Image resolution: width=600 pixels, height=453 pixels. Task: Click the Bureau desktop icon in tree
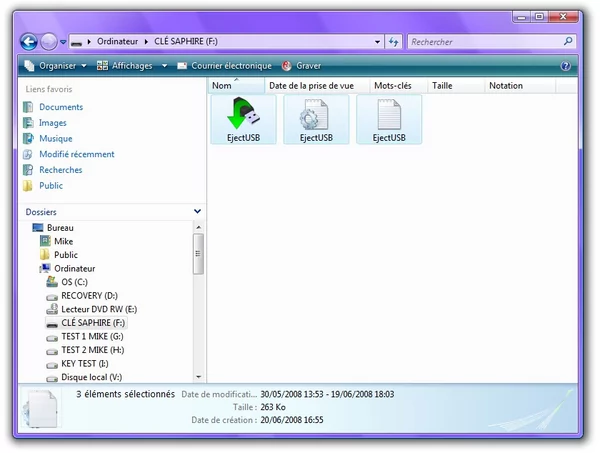tap(38, 228)
